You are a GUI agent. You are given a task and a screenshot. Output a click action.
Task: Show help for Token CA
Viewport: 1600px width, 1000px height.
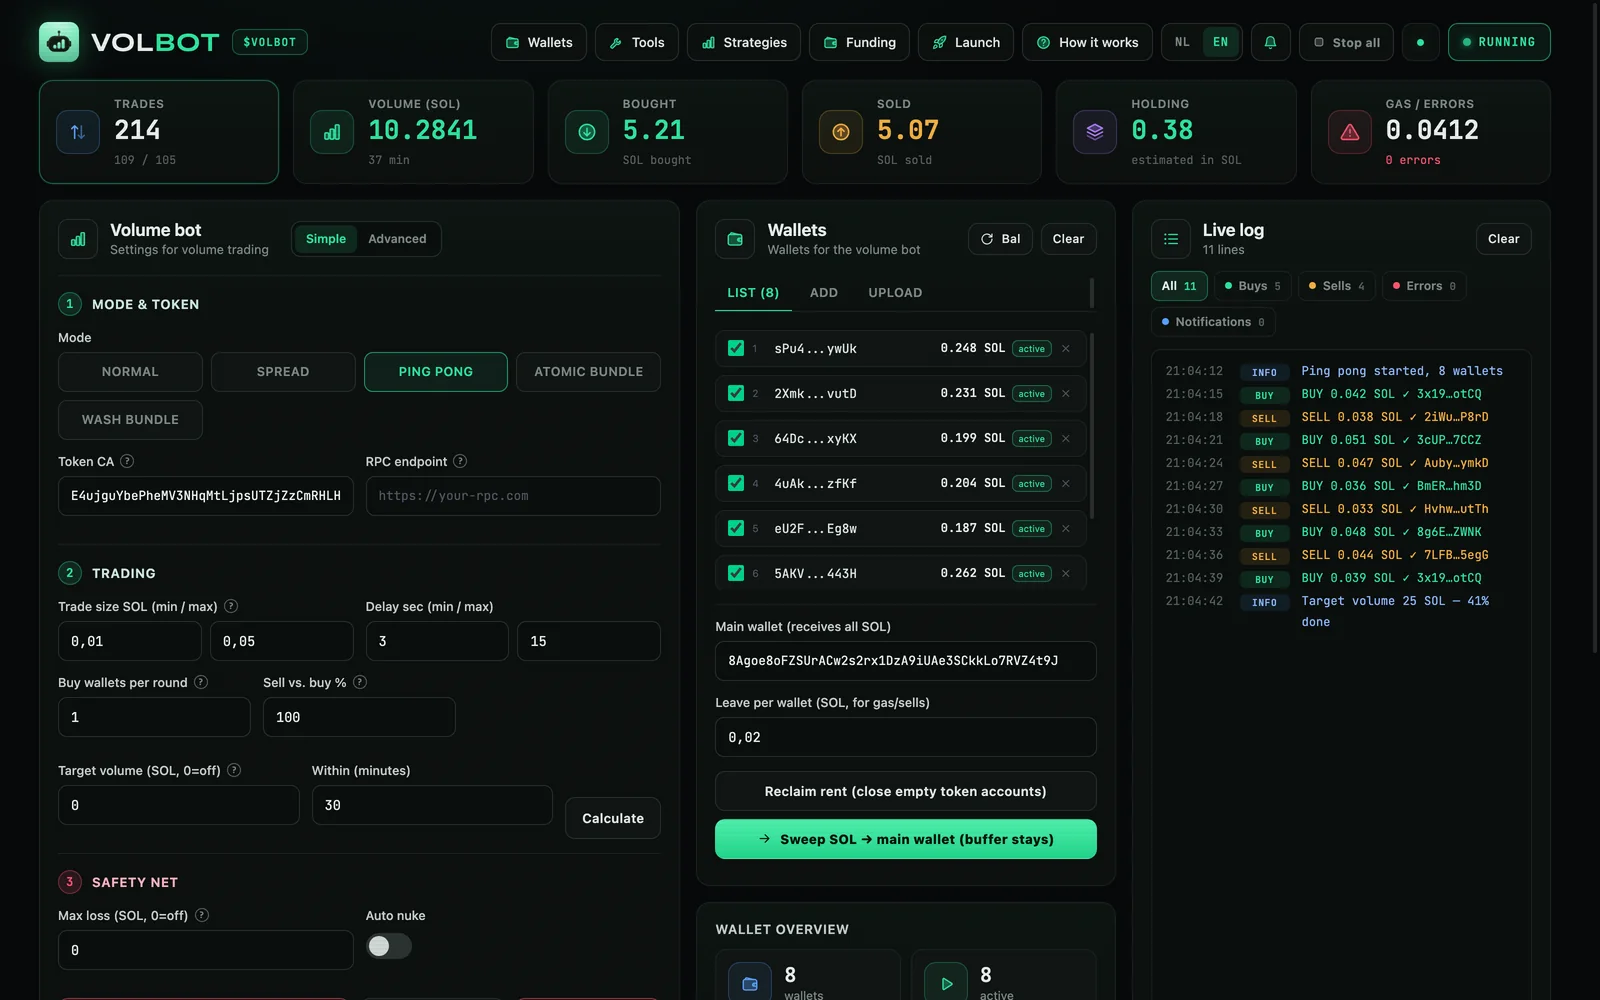127,461
